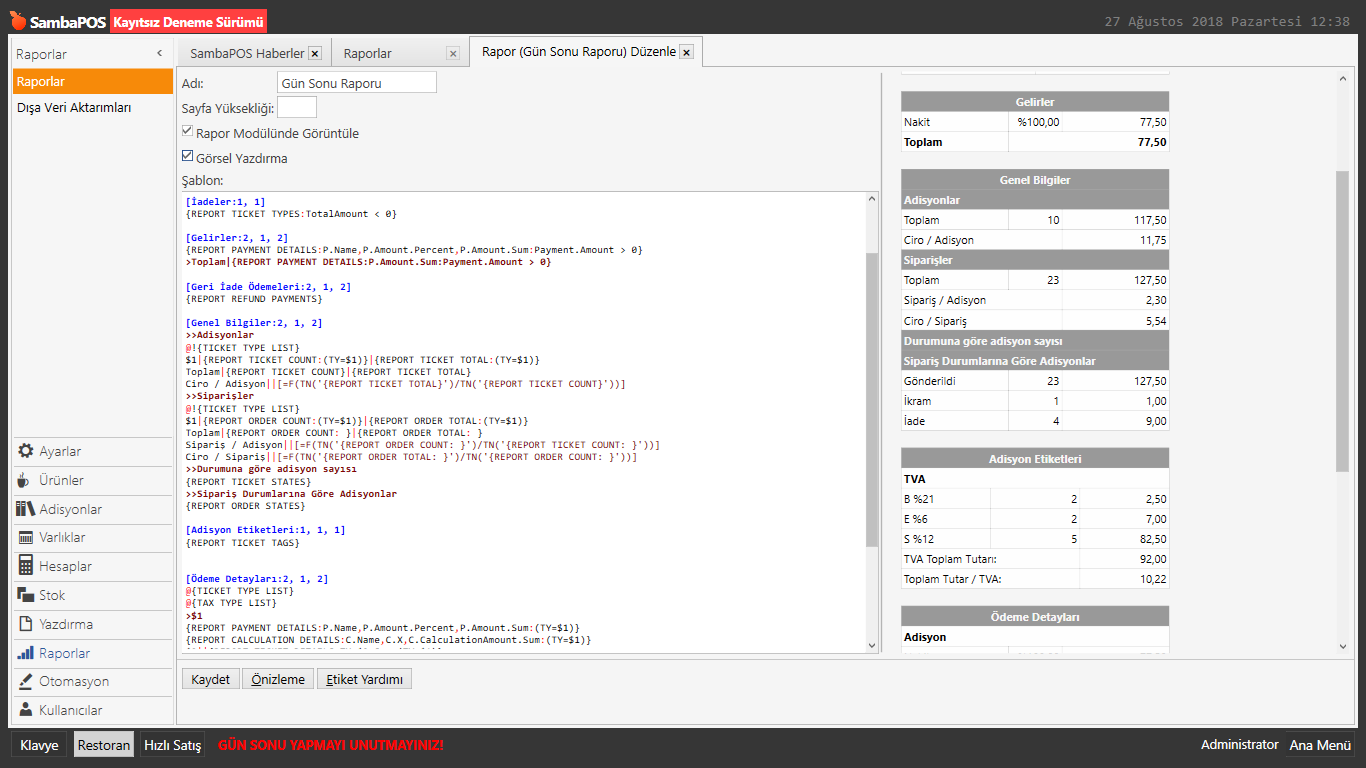The height and width of the screenshot is (768, 1366).
Task: Click the preview pane scrollbar down arrow
Action: (x=1342, y=647)
